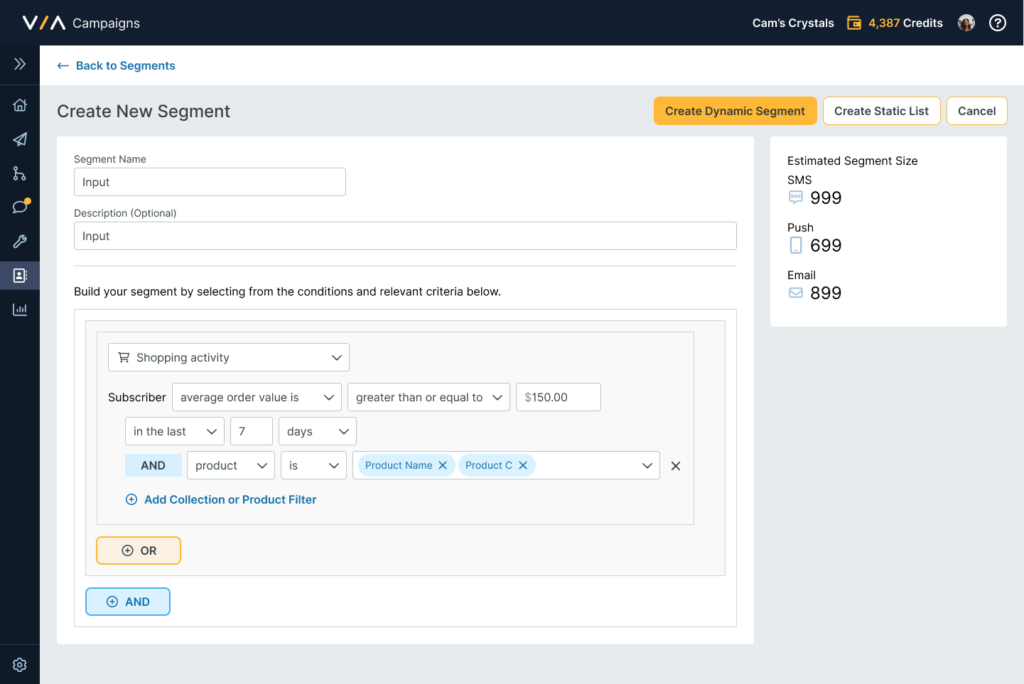1024x684 pixels.
Task: Remove the 'Product Name' tag
Action: tap(443, 465)
